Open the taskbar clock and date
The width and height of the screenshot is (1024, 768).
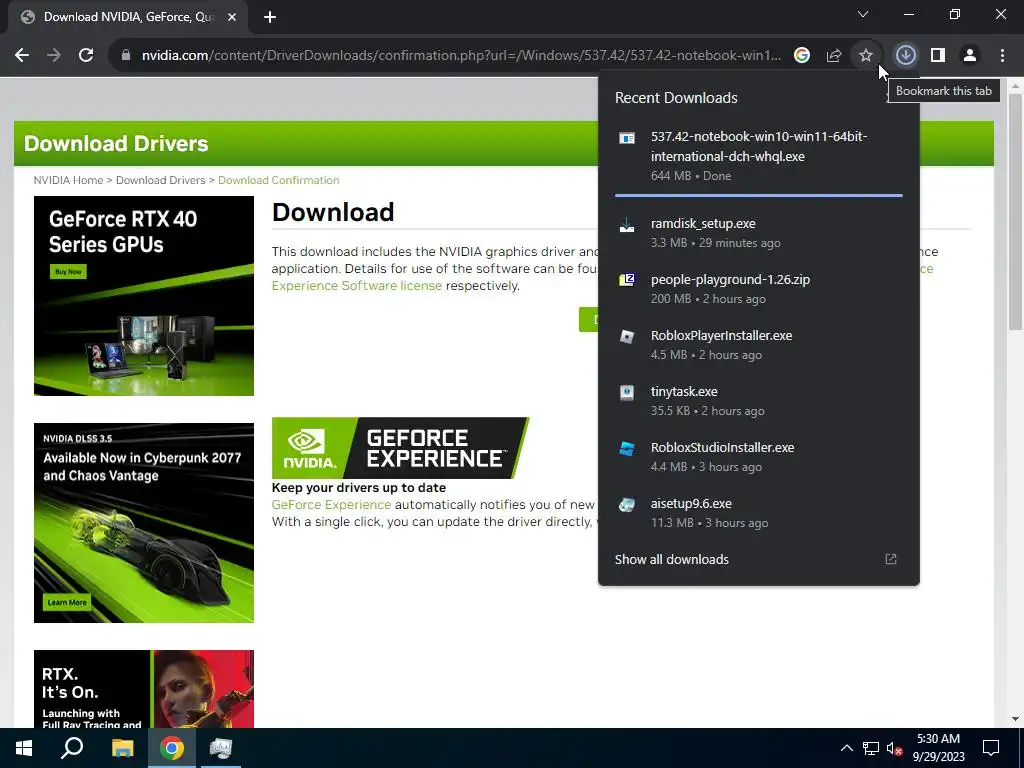click(938, 748)
